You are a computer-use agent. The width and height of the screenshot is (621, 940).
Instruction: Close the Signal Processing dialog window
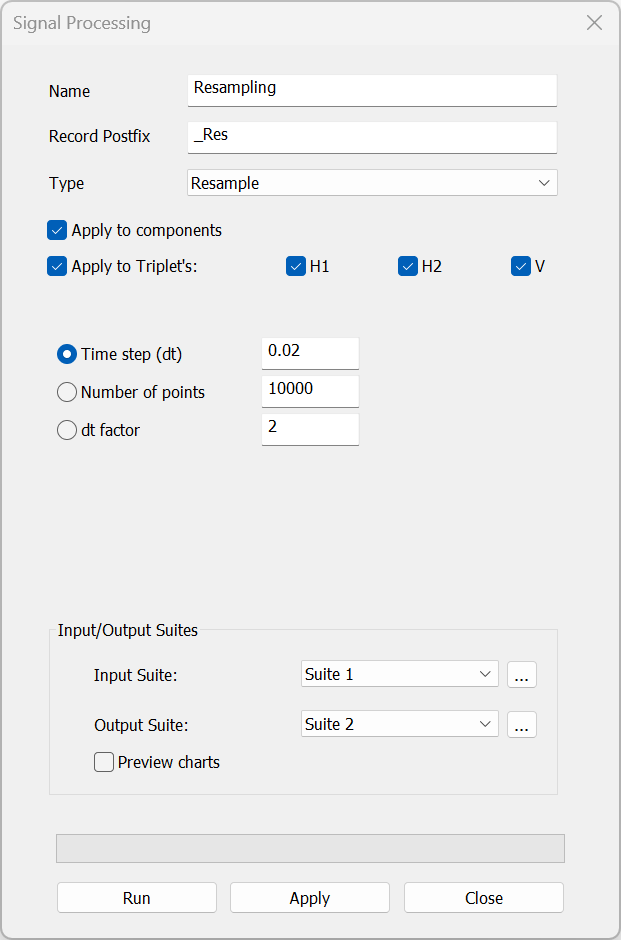click(594, 23)
